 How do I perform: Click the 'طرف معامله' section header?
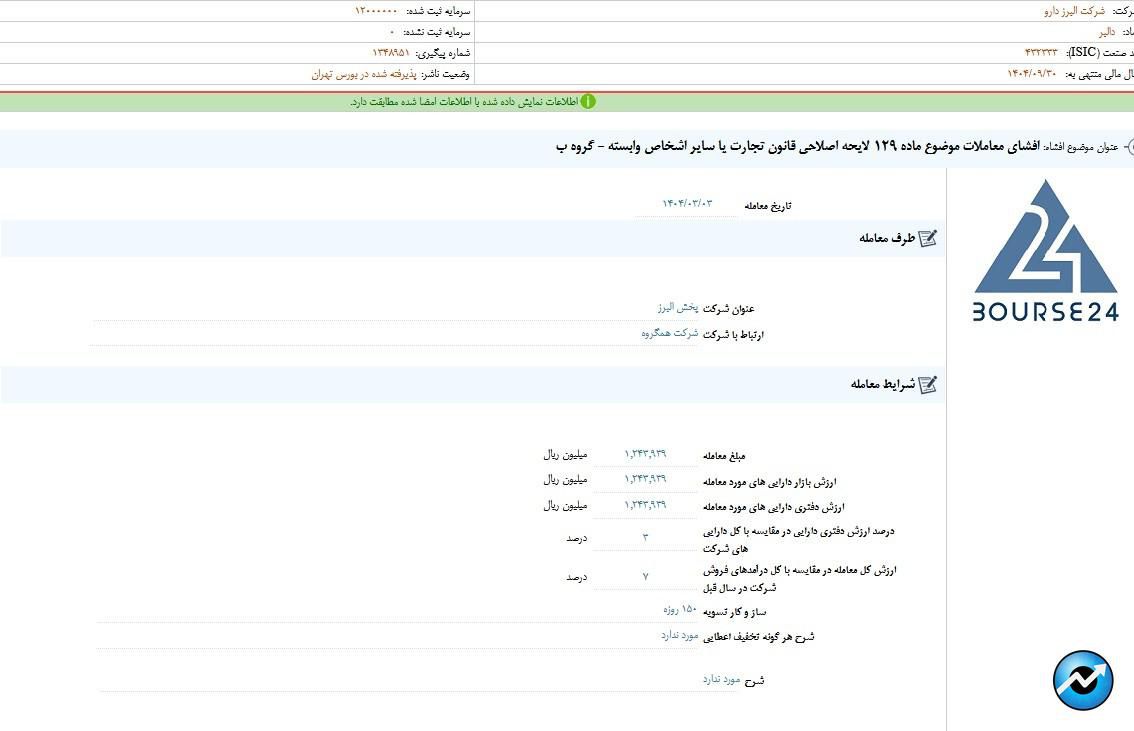pos(887,238)
